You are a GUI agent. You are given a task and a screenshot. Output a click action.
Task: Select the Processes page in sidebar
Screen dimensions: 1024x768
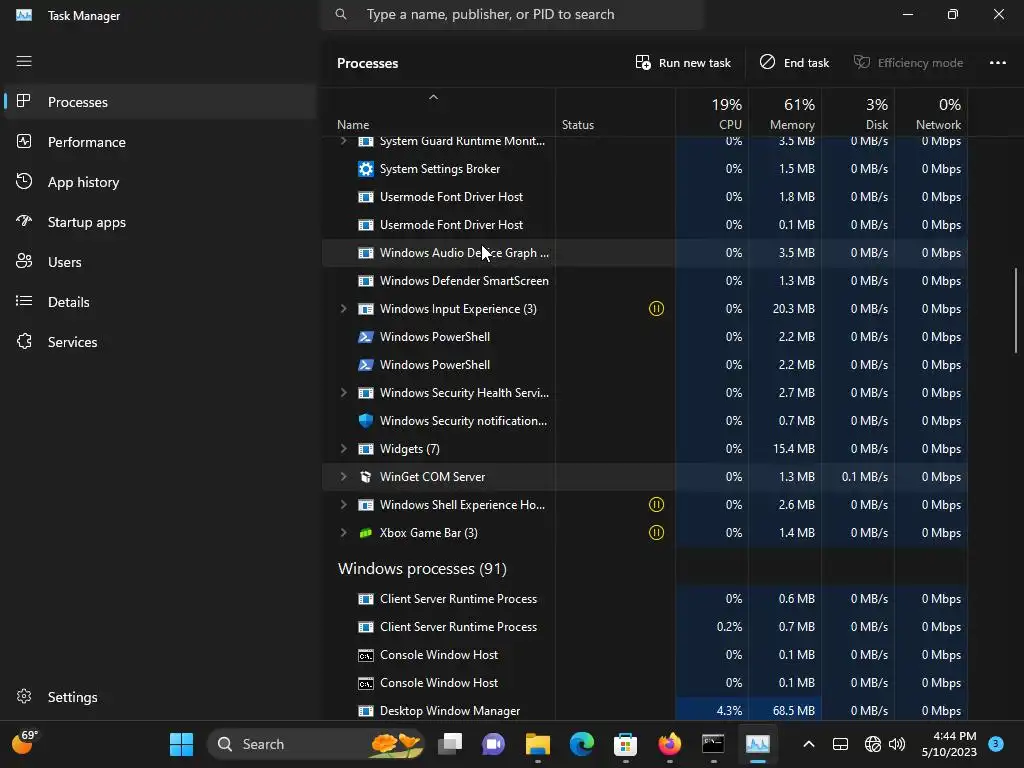point(159,102)
